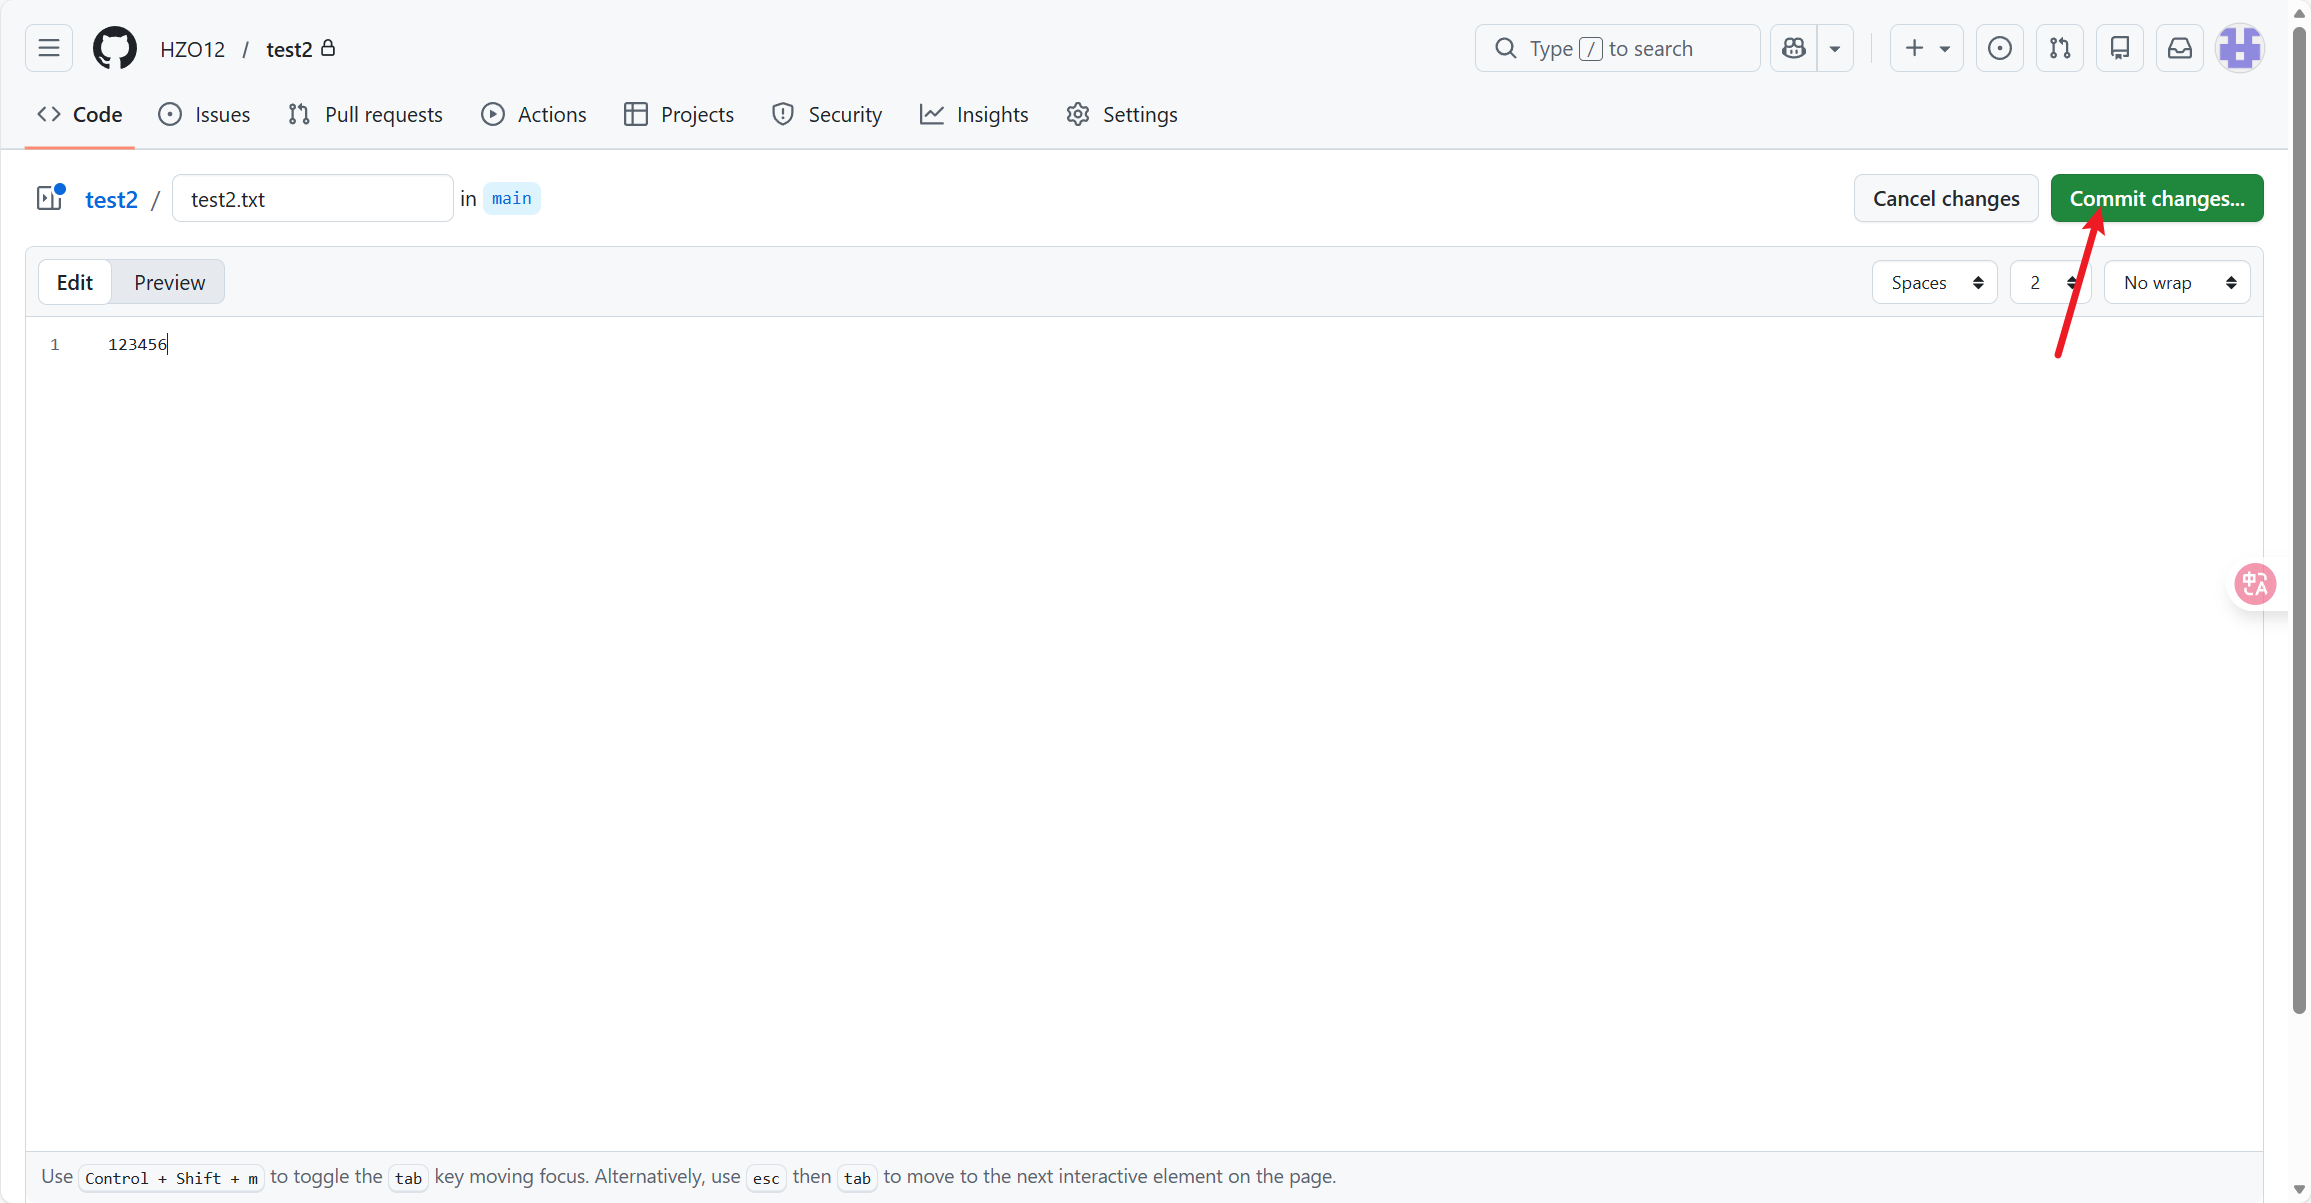
Task: Click the Commit changes button
Action: click(x=2156, y=198)
